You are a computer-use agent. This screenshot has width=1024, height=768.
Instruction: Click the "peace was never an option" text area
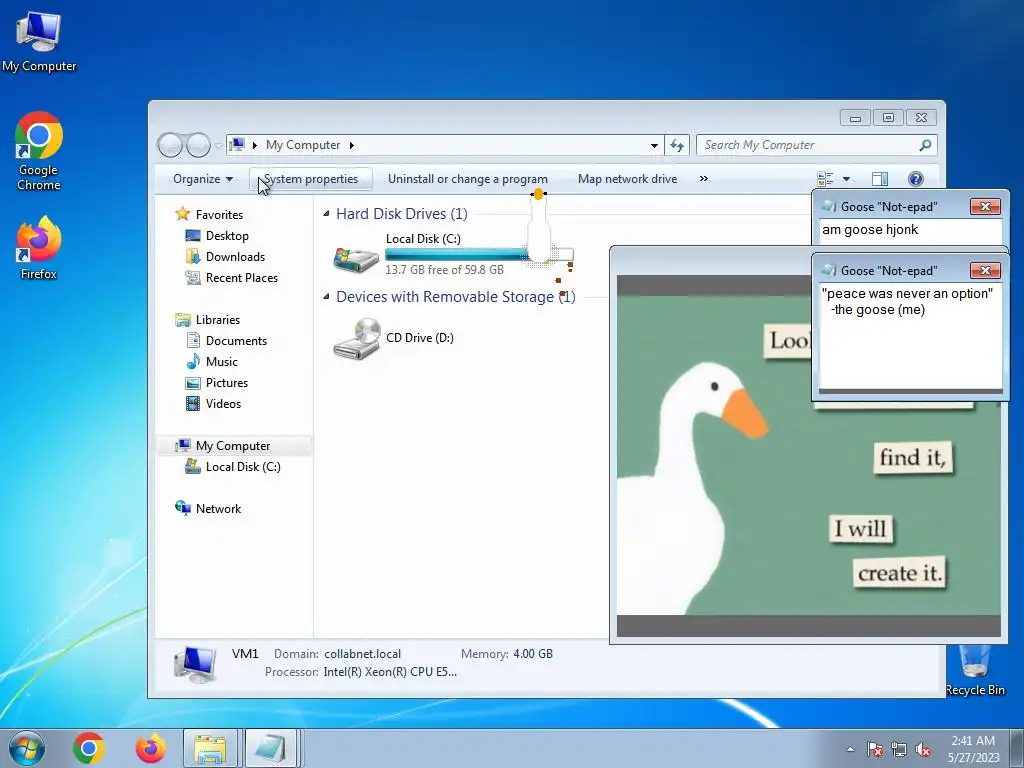(x=910, y=336)
